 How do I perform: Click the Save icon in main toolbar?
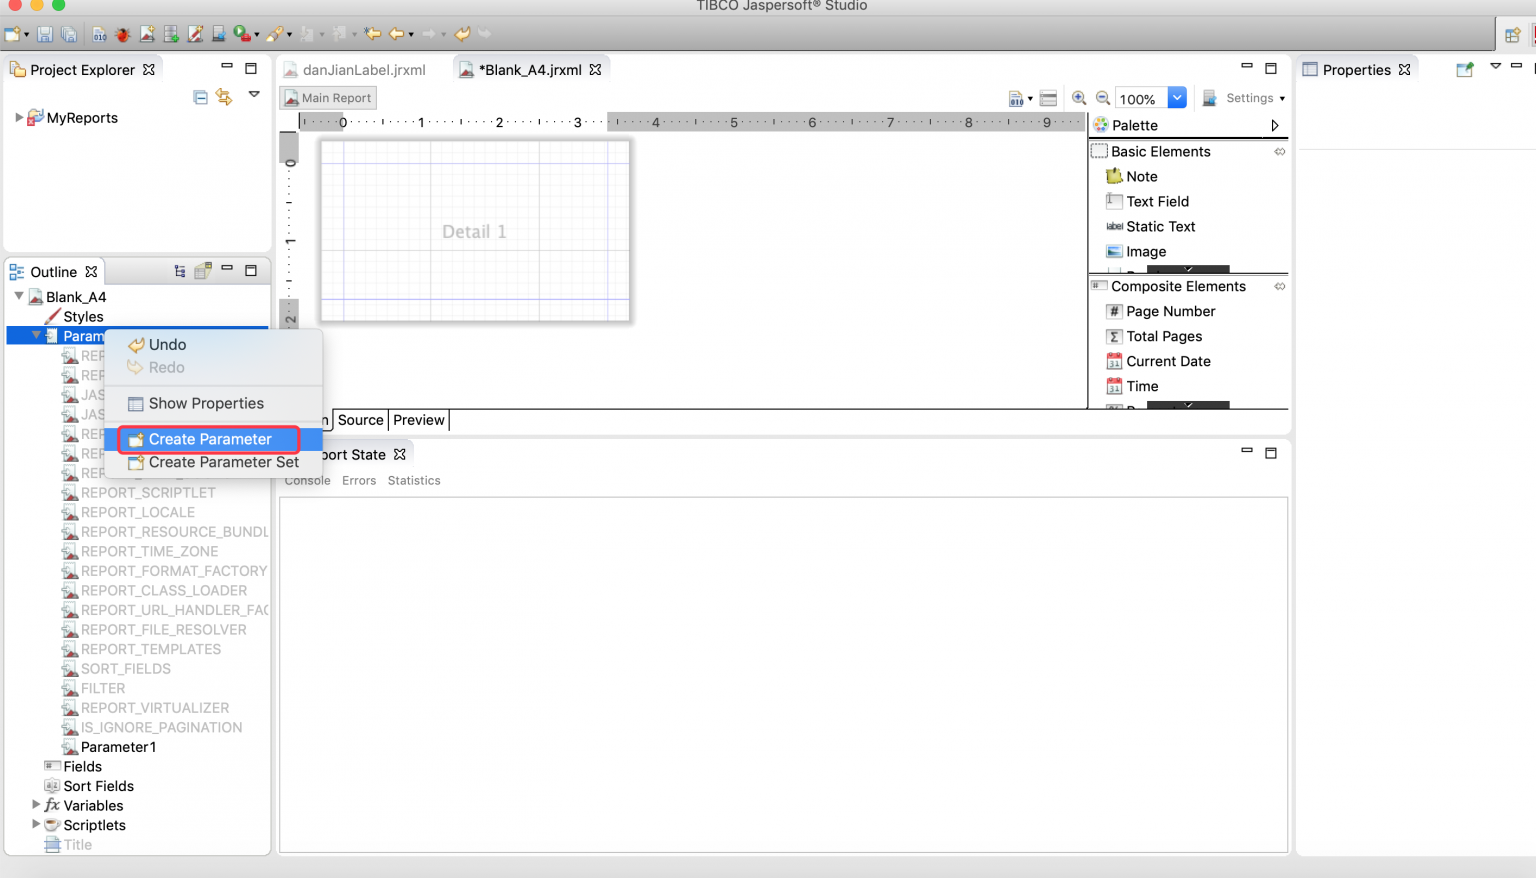coord(45,34)
